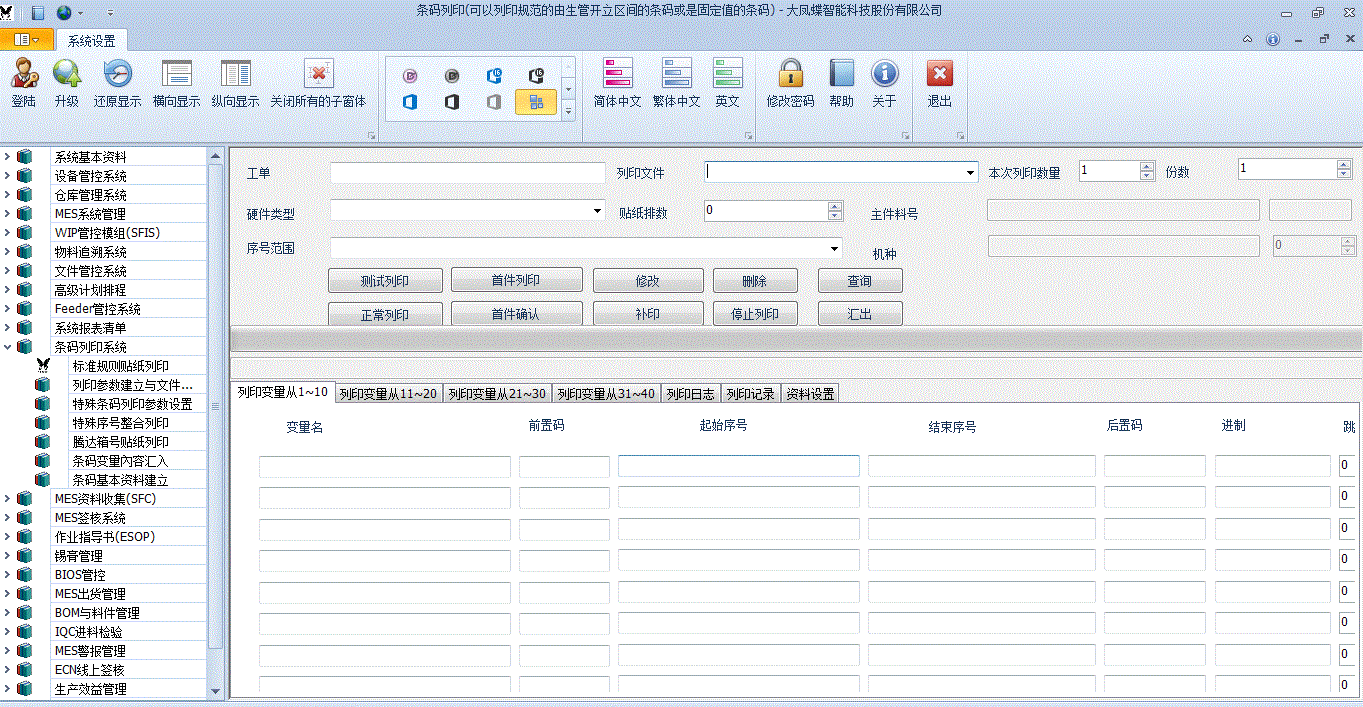
Task: Switch to 列印变量从21~30 tab
Action: tap(497, 394)
